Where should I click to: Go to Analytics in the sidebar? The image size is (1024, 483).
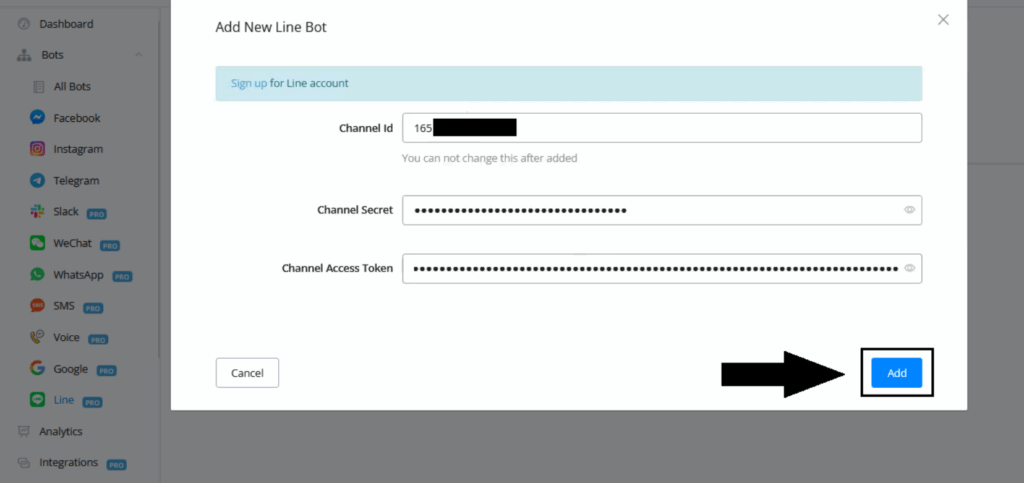pos(60,432)
